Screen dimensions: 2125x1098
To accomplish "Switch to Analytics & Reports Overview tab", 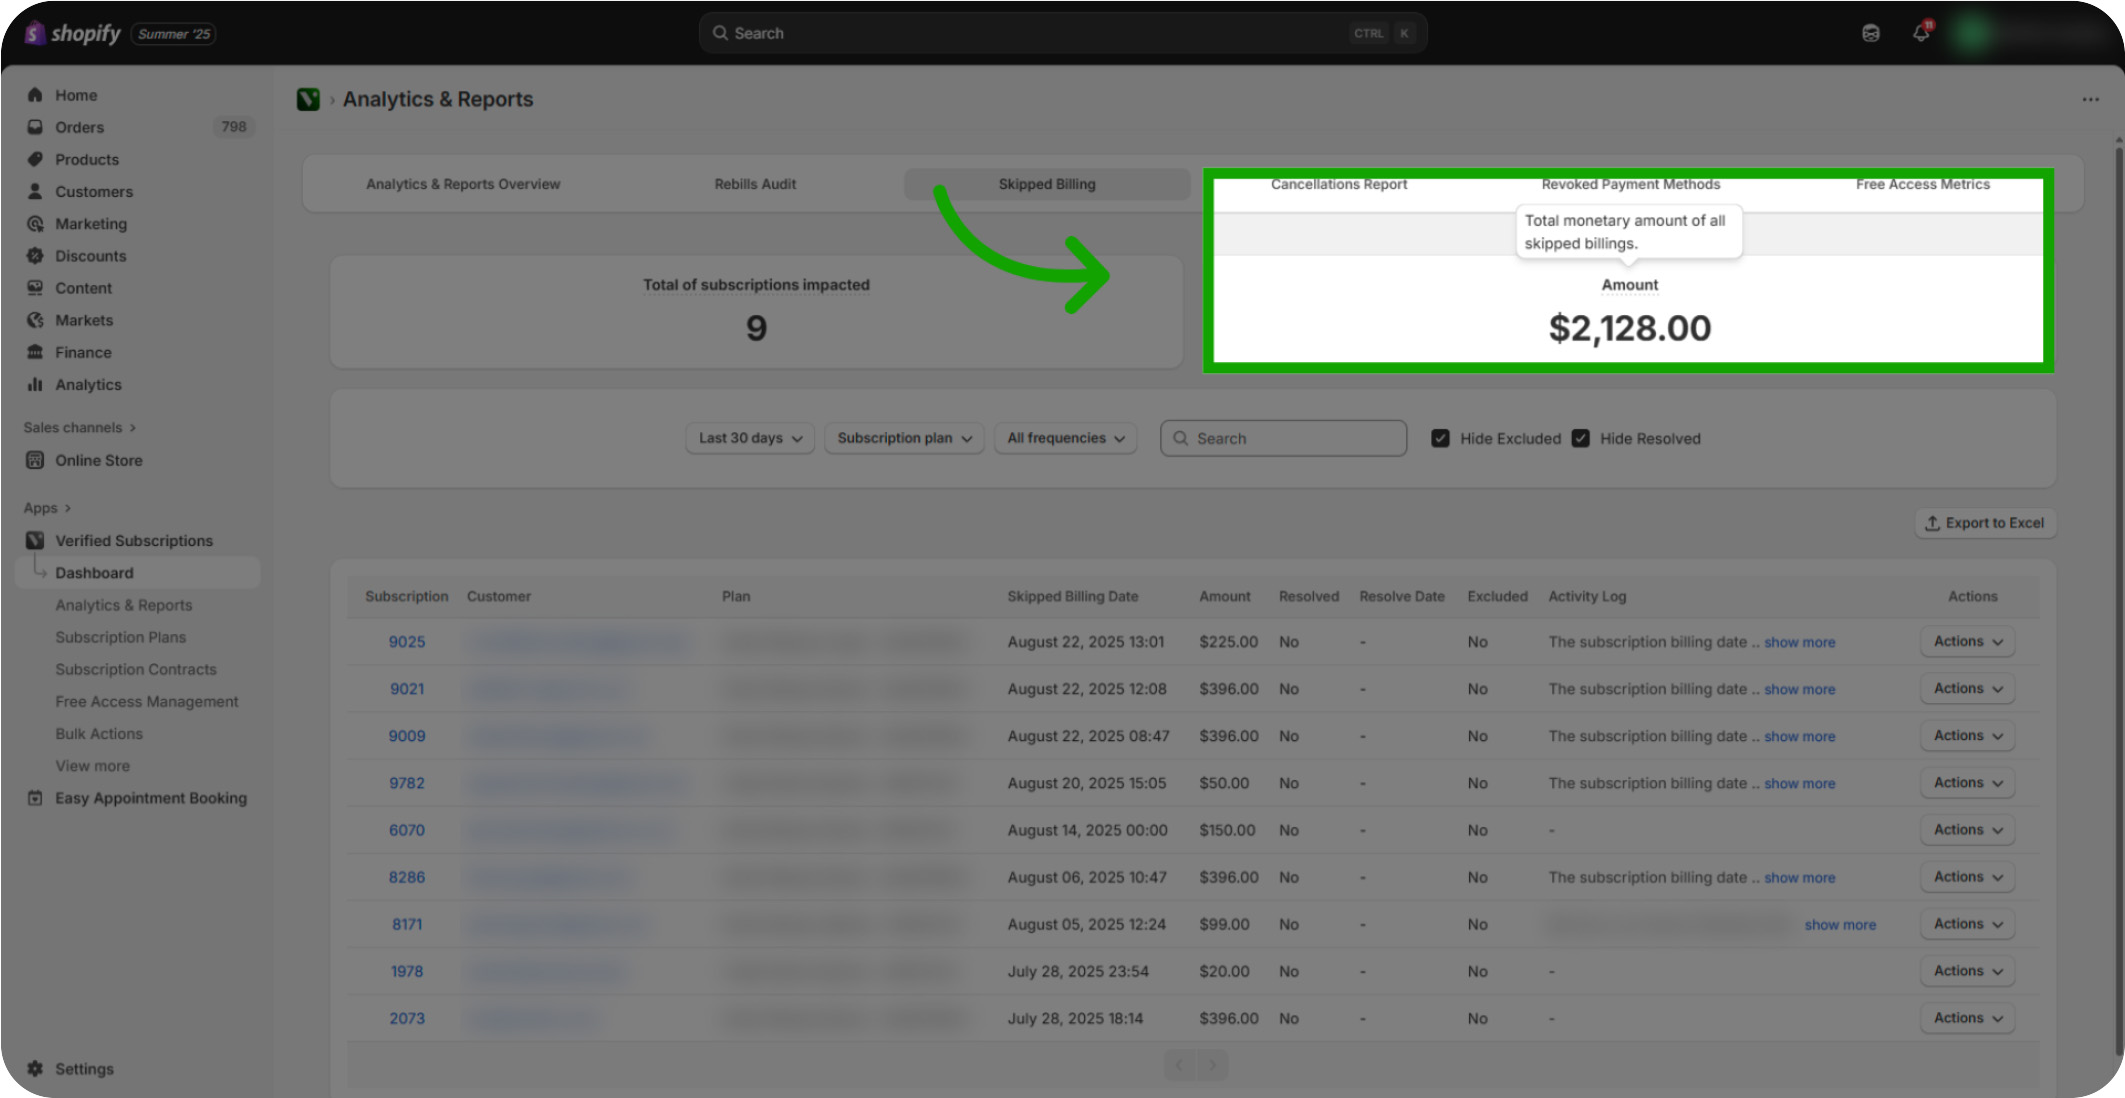I will pyautogui.click(x=463, y=184).
